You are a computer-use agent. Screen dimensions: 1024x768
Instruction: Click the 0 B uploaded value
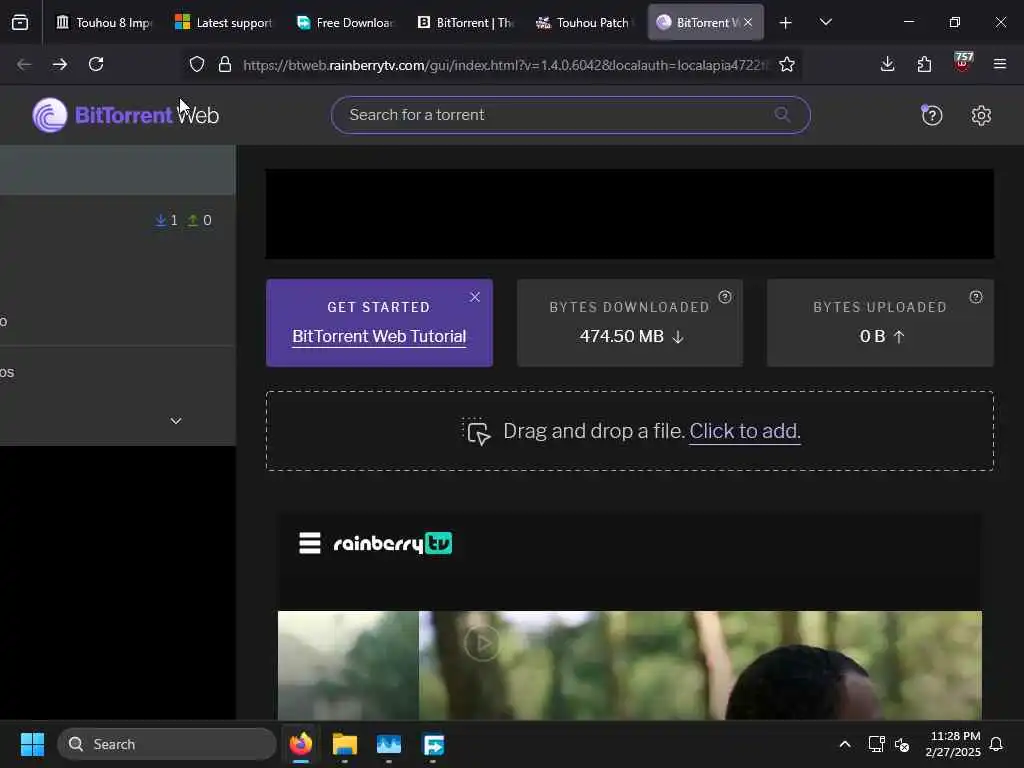click(x=872, y=336)
